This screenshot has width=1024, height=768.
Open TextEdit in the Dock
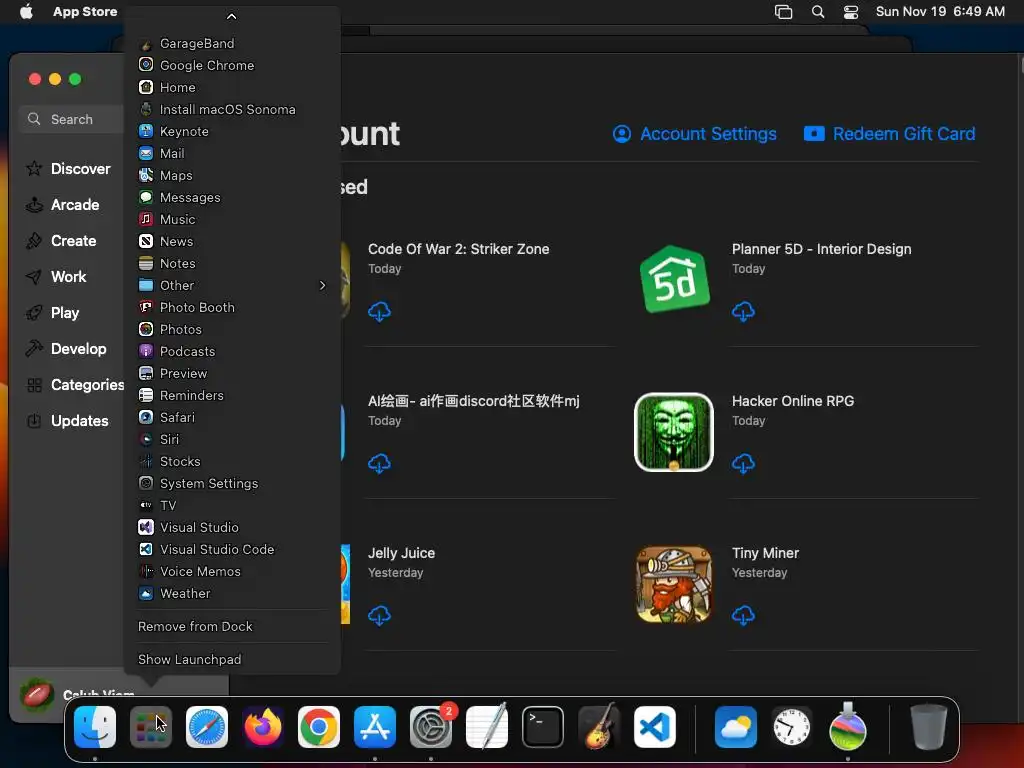coord(487,727)
